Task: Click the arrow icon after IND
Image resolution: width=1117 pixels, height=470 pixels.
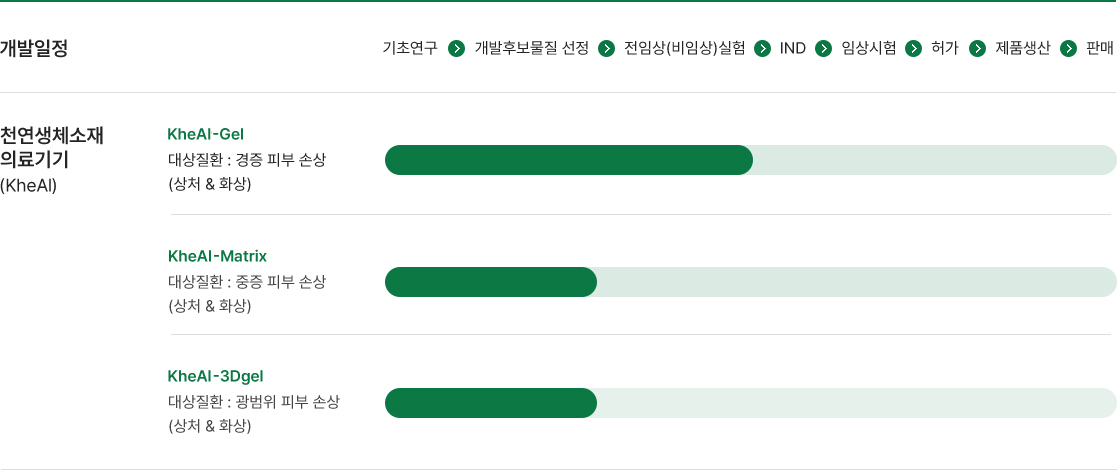Action: 824,48
